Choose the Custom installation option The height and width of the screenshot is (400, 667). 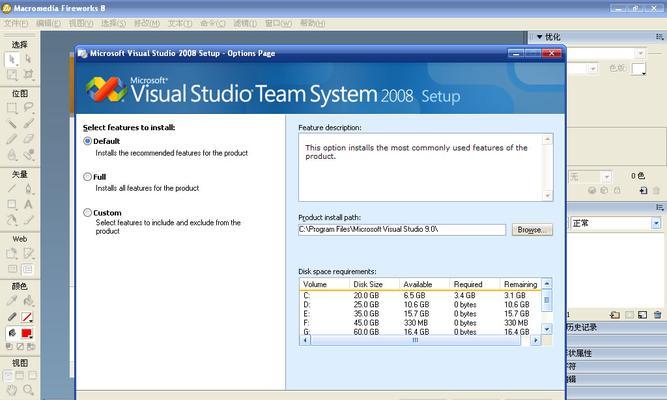click(88, 212)
